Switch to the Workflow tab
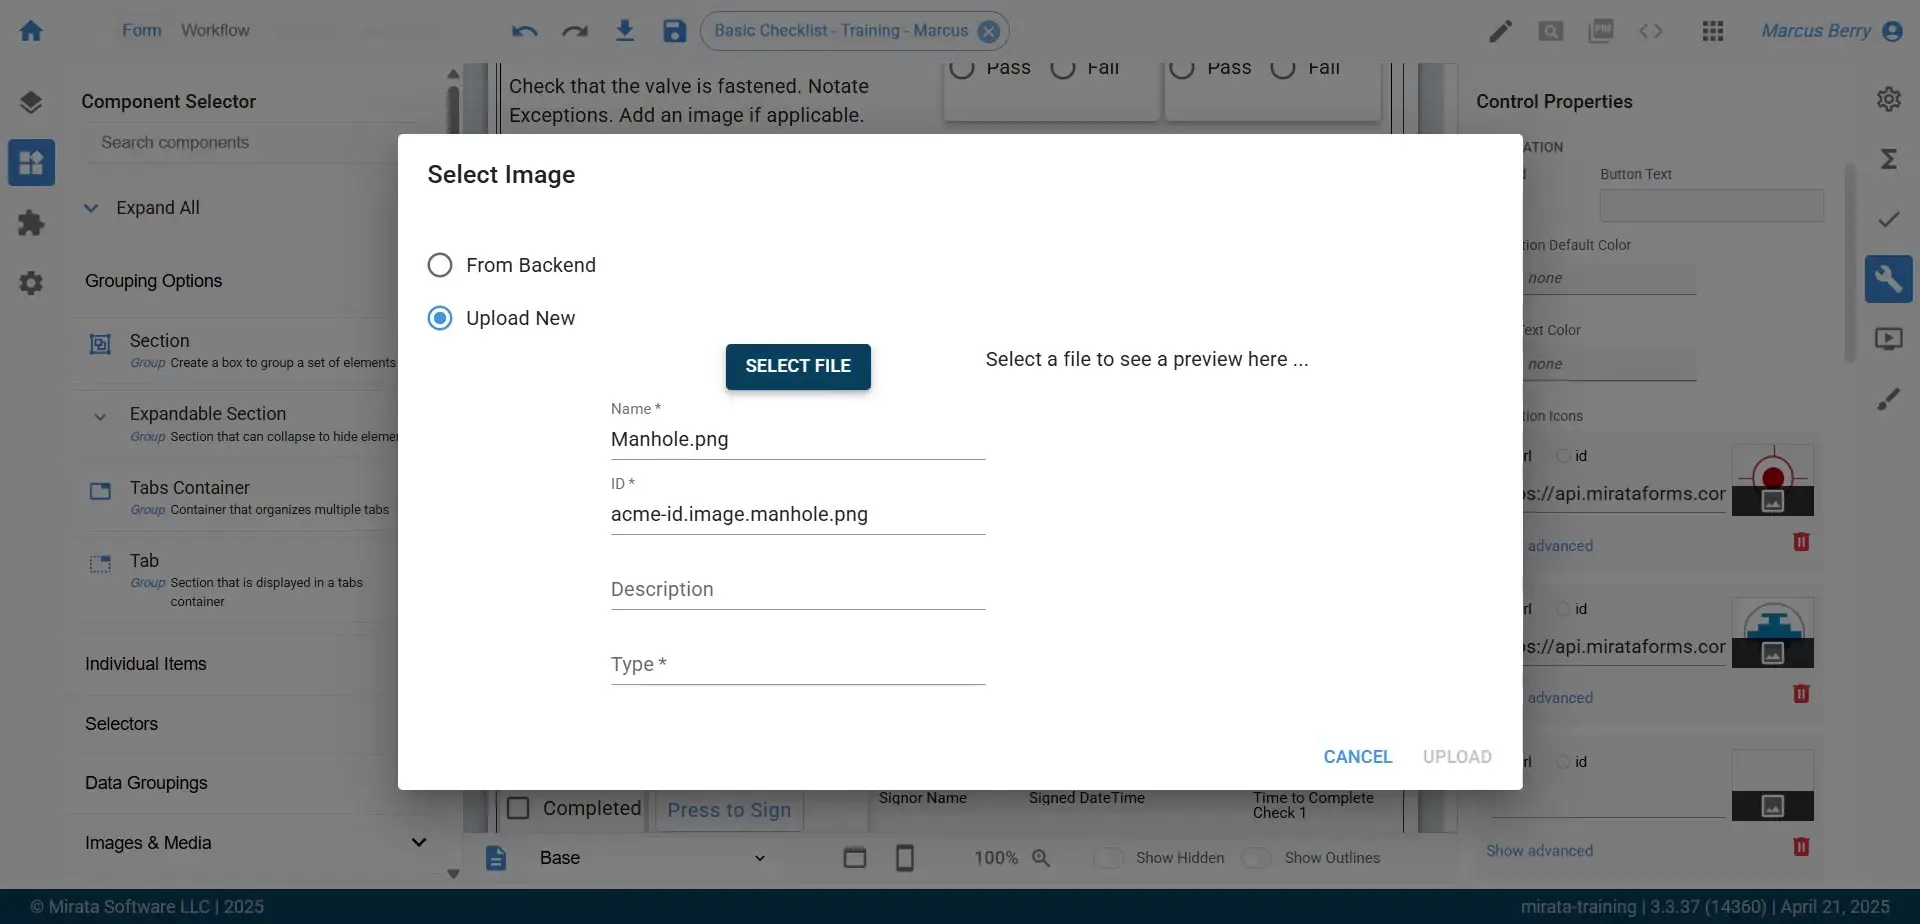Viewport: 1920px width, 924px height. (x=216, y=30)
